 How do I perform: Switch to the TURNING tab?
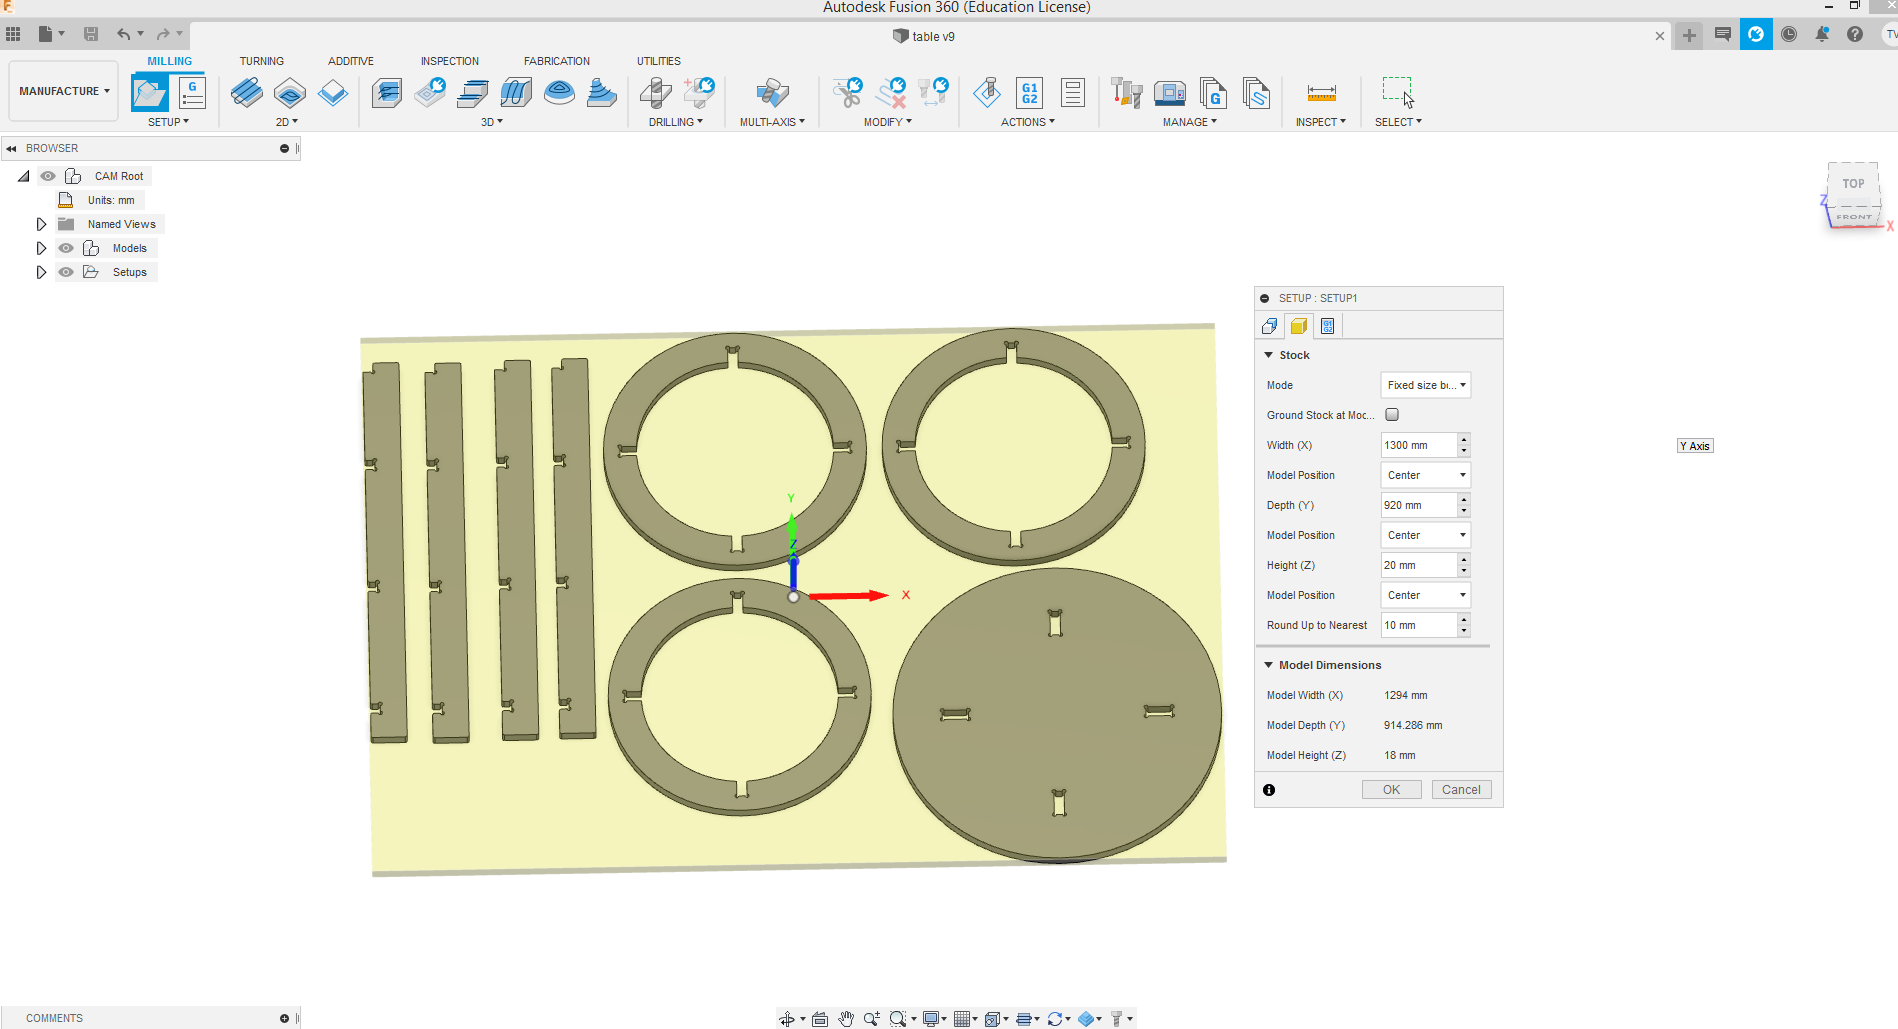click(x=261, y=61)
